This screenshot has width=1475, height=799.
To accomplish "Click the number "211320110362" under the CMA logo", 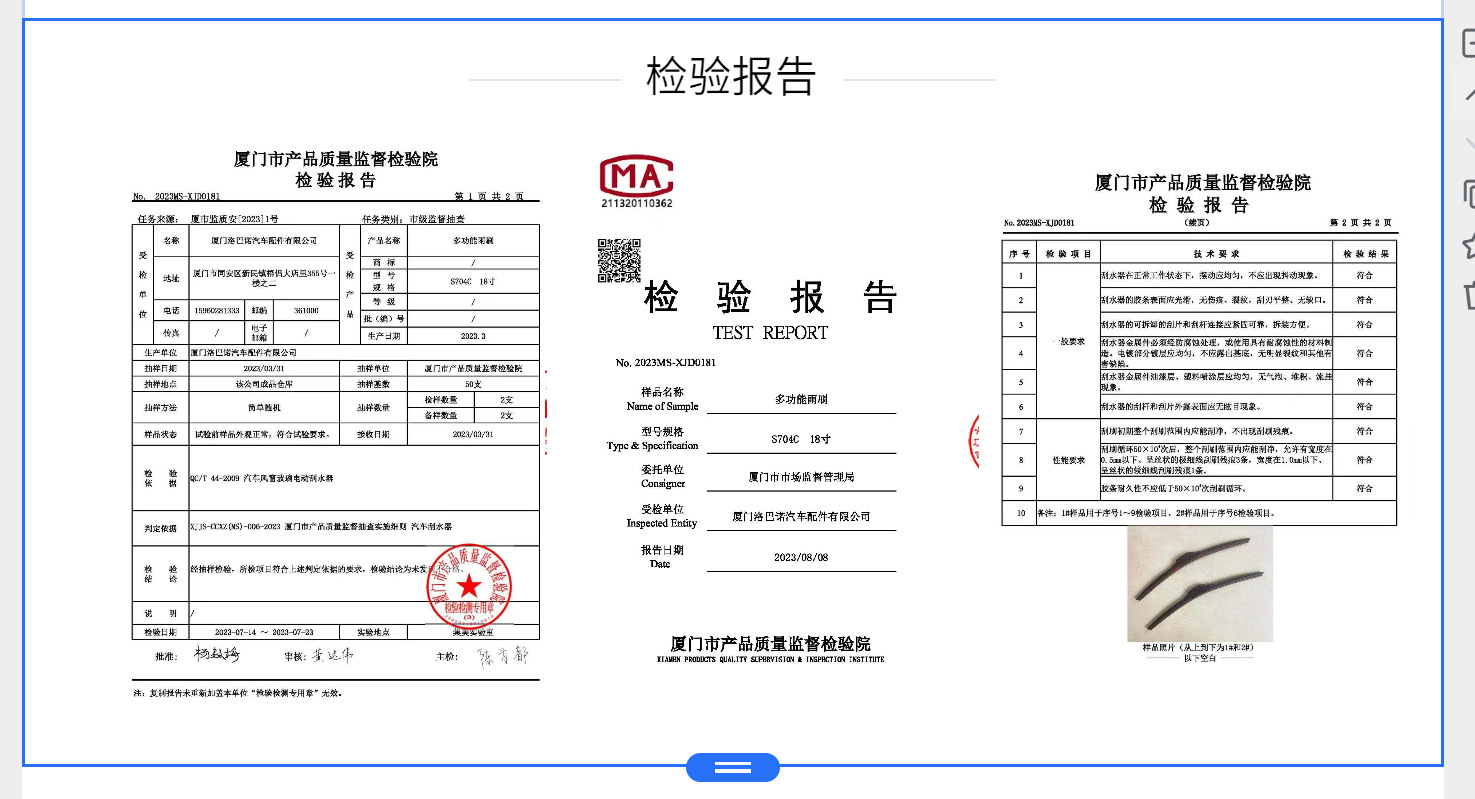I will click(637, 204).
